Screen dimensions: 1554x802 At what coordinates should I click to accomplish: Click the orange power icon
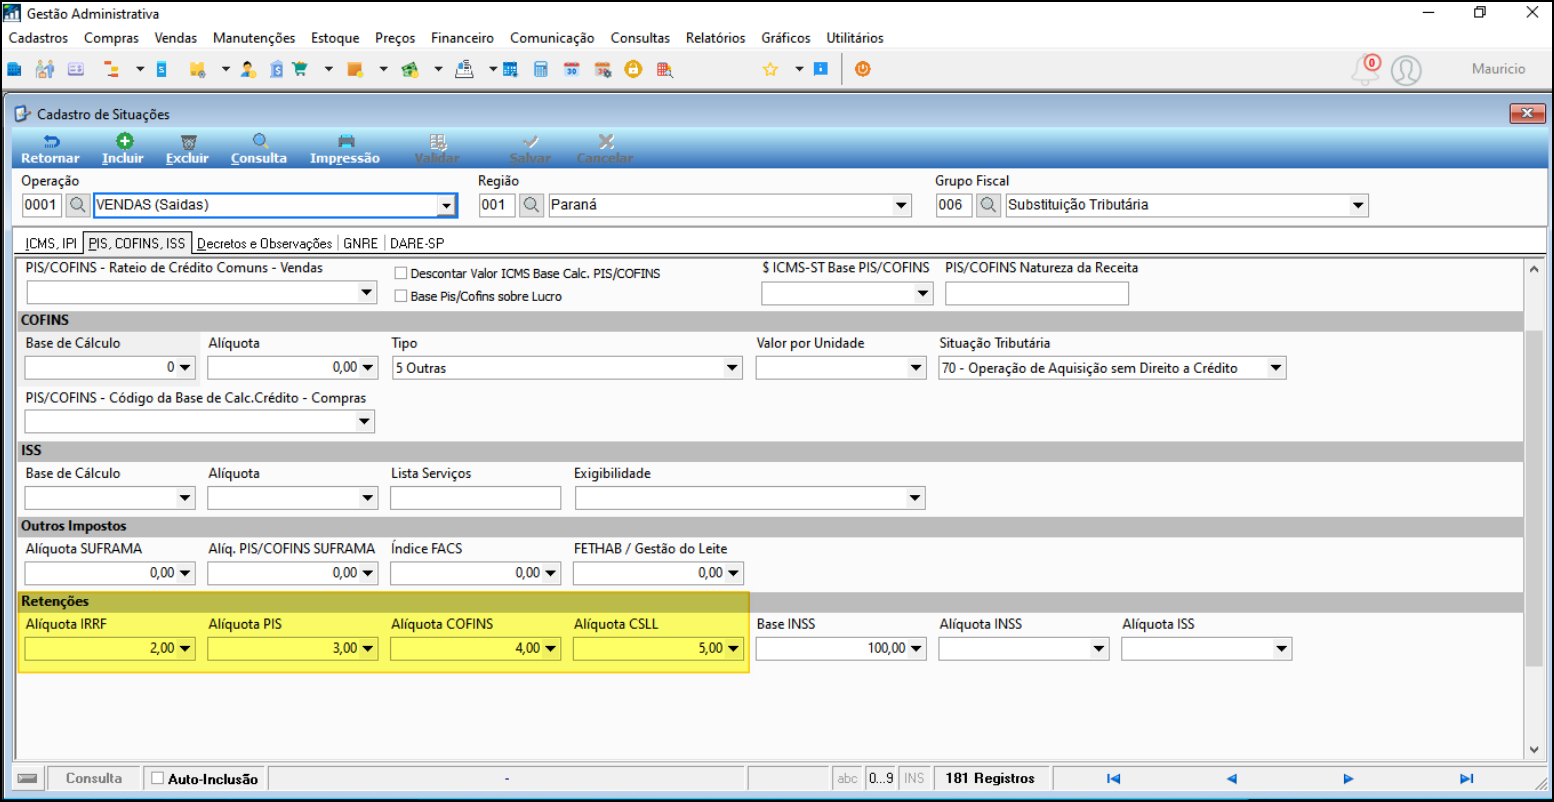[x=862, y=70]
